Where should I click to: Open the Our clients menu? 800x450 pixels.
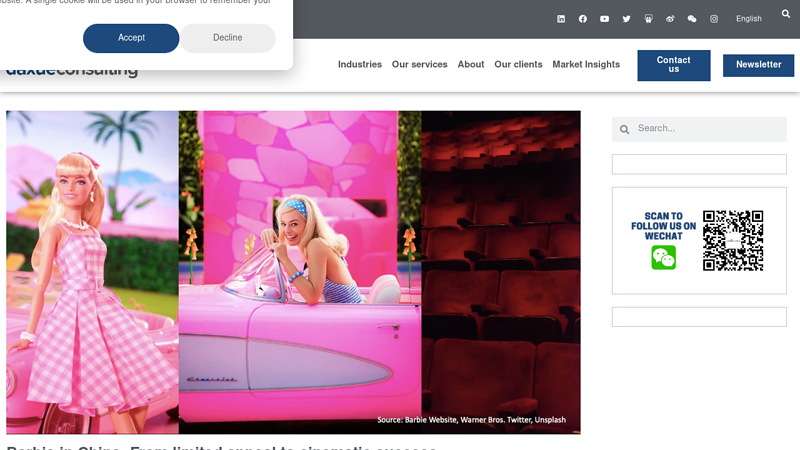pyautogui.click(x=518, y=65)
